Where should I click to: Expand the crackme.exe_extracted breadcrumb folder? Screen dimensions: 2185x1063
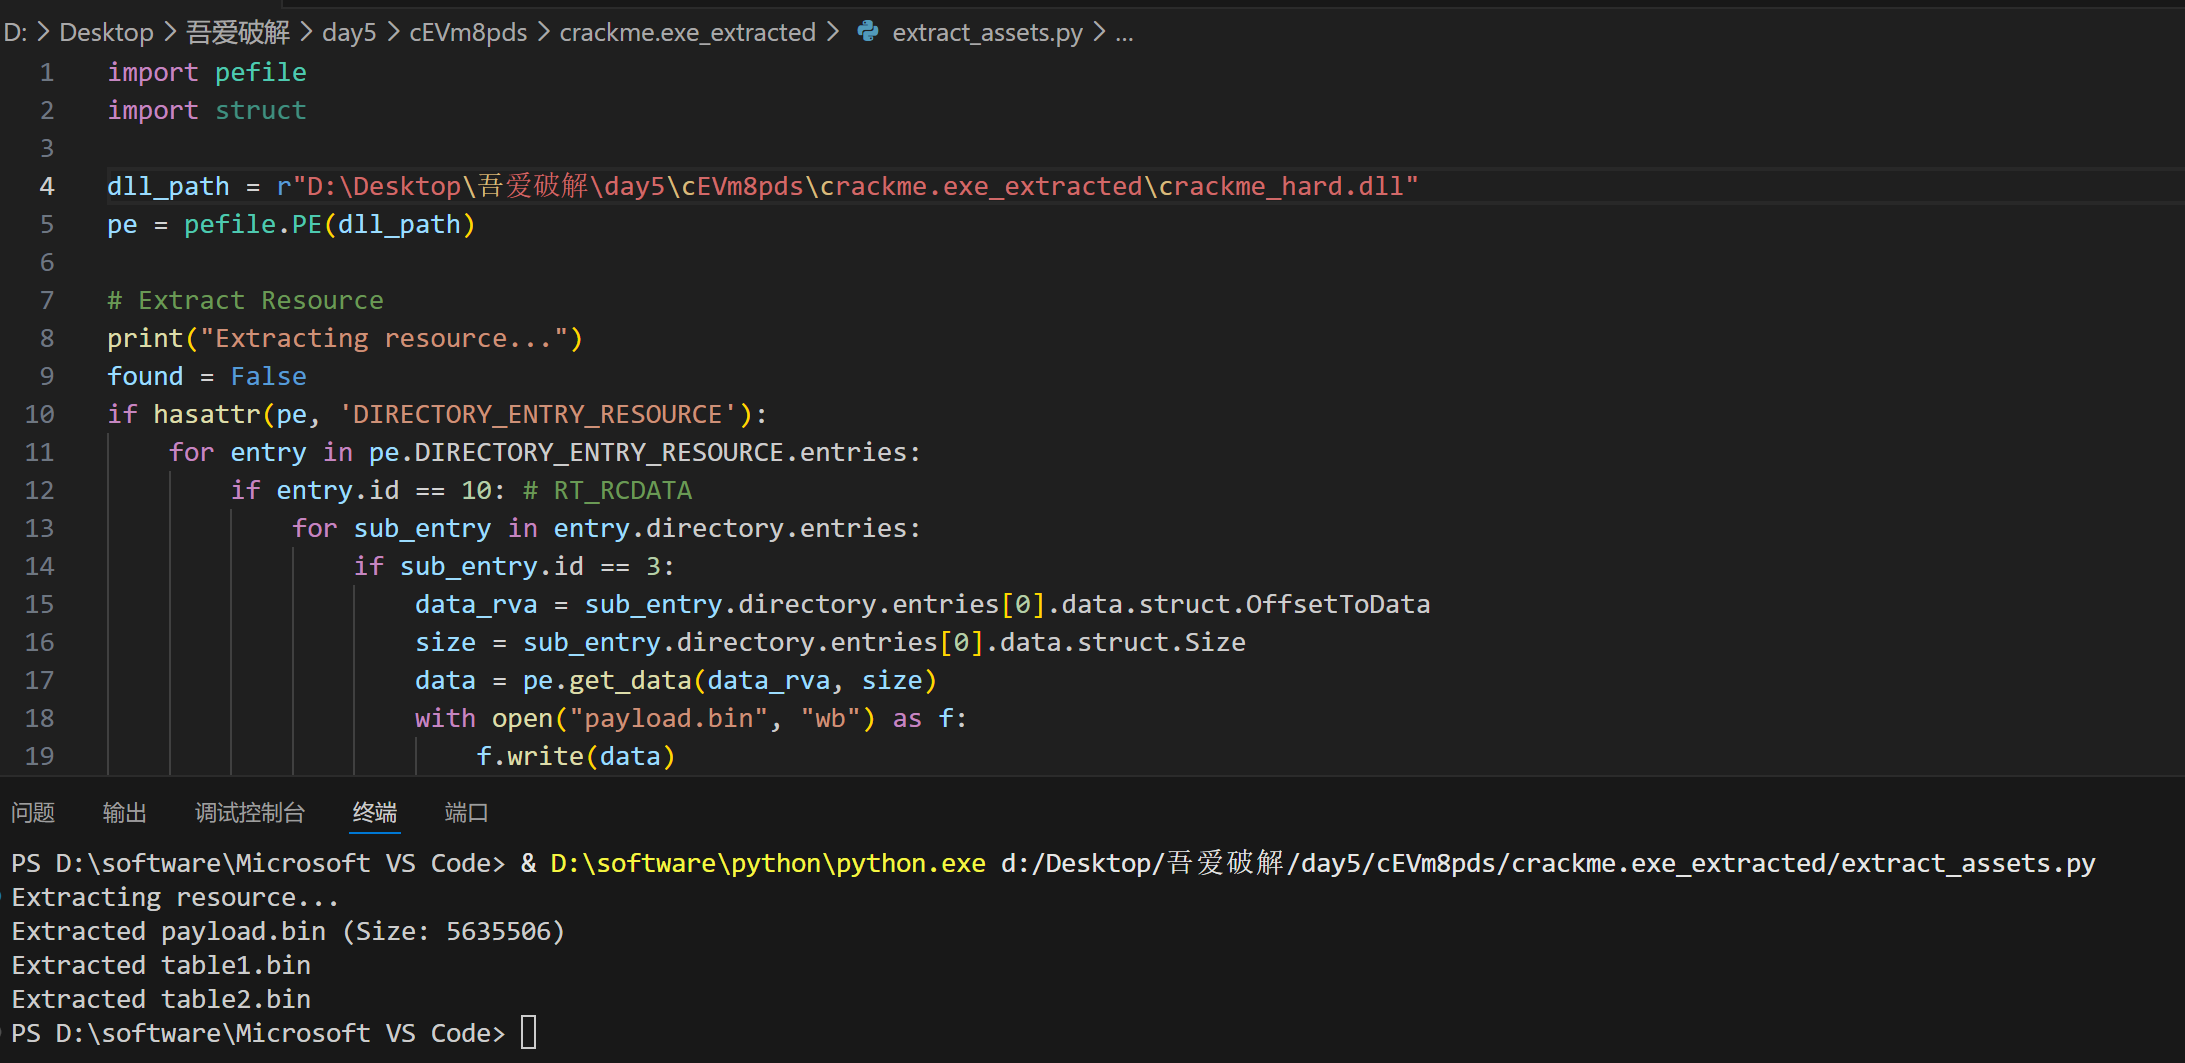point(687,33)
